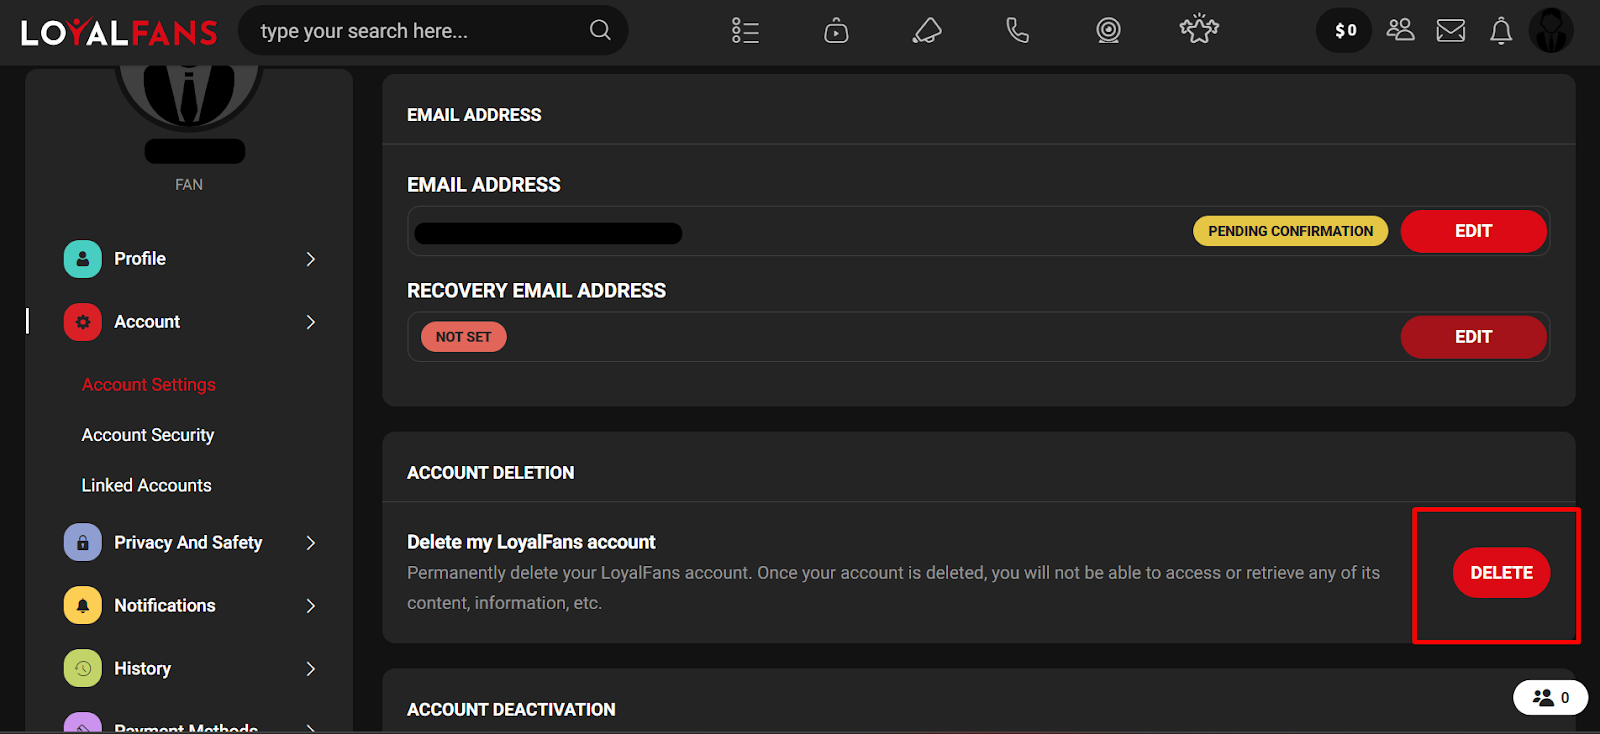Open the video store icon in top bar
The width and height of the screenshot is (1600, 734).
[x=836, y=31]
